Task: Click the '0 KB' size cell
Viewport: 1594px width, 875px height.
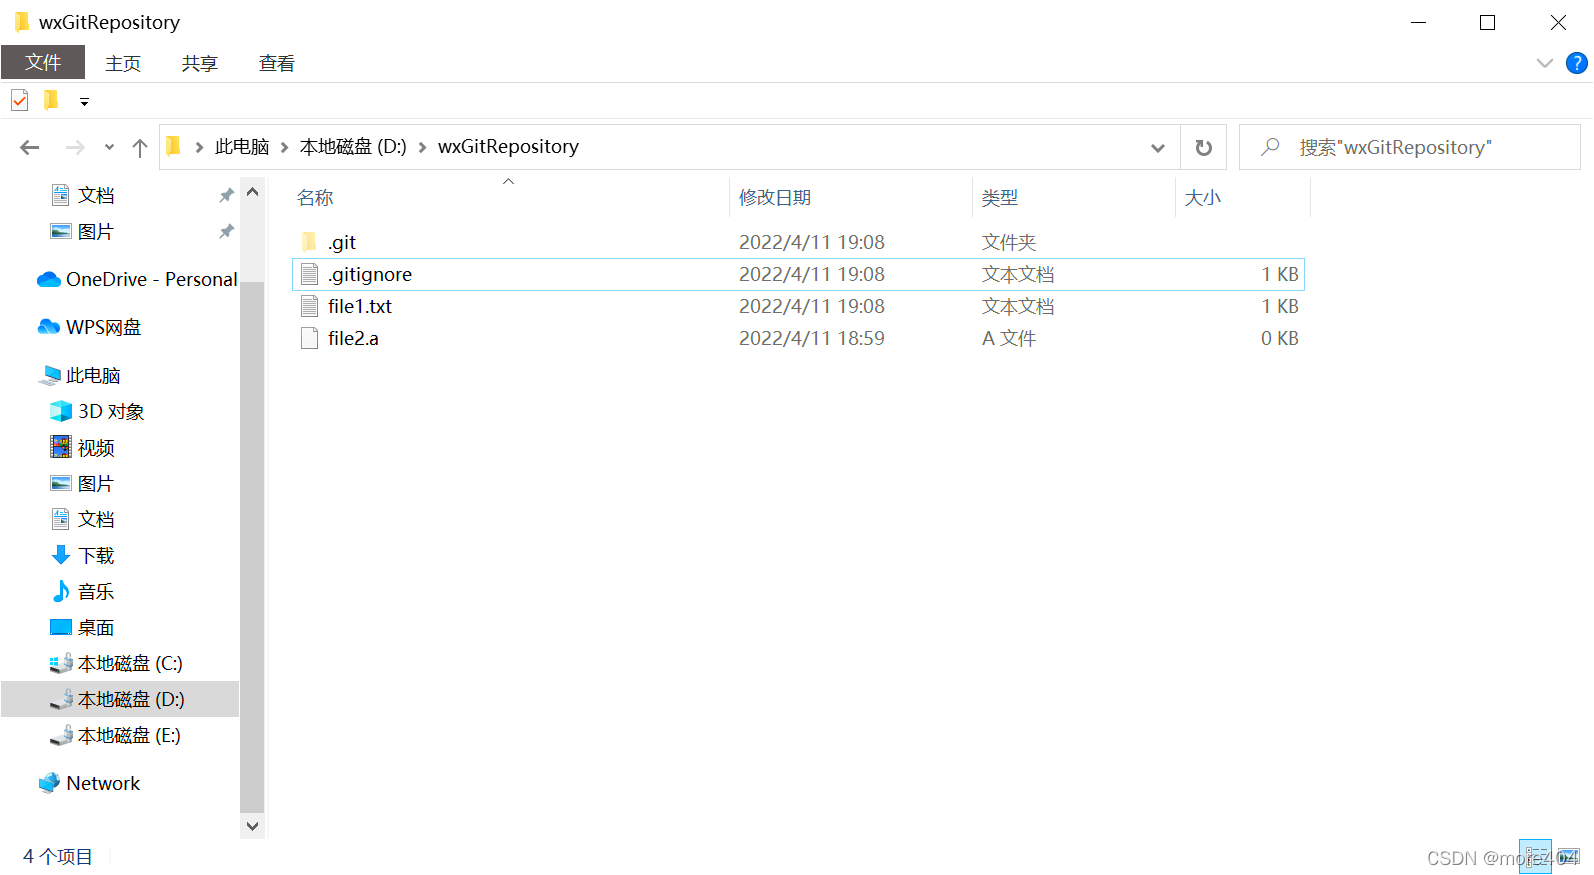Action: [1280, 338]
